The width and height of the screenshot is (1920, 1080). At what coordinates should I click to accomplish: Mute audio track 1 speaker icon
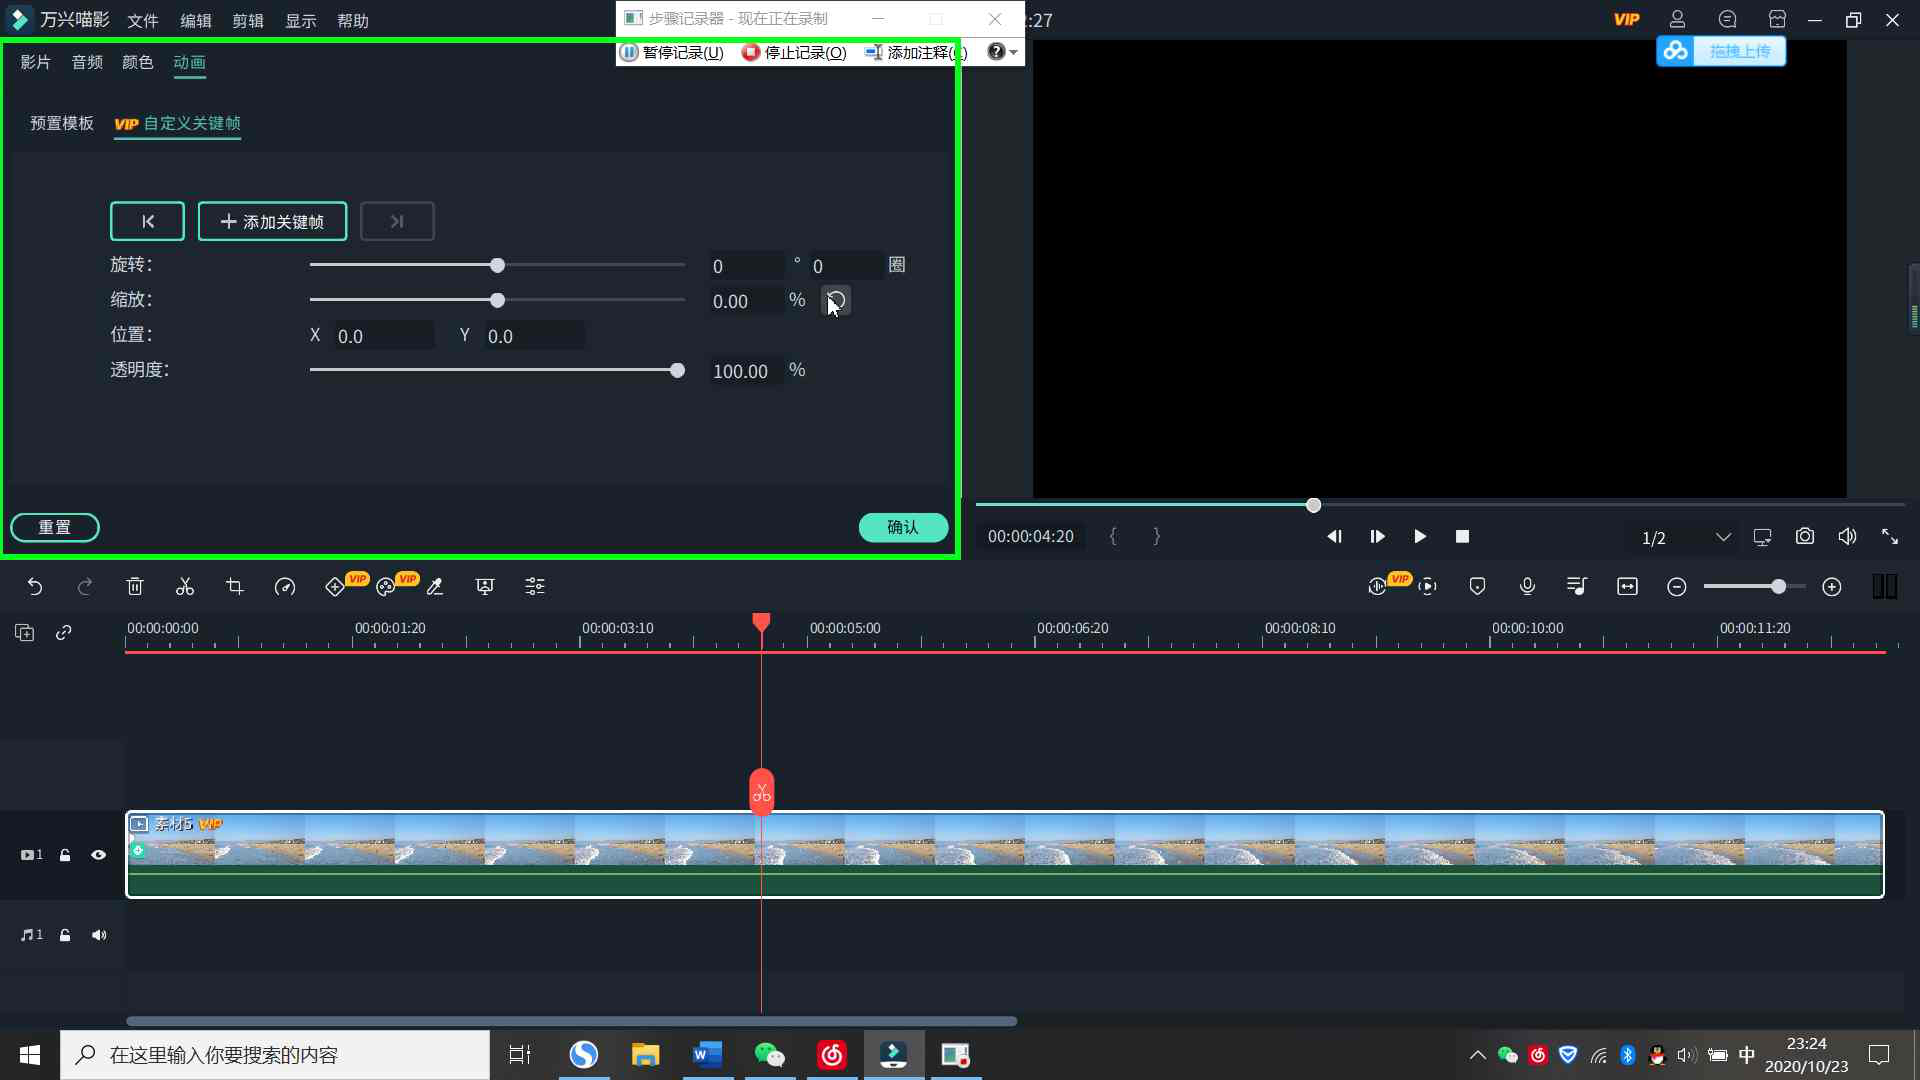[99, 935]
